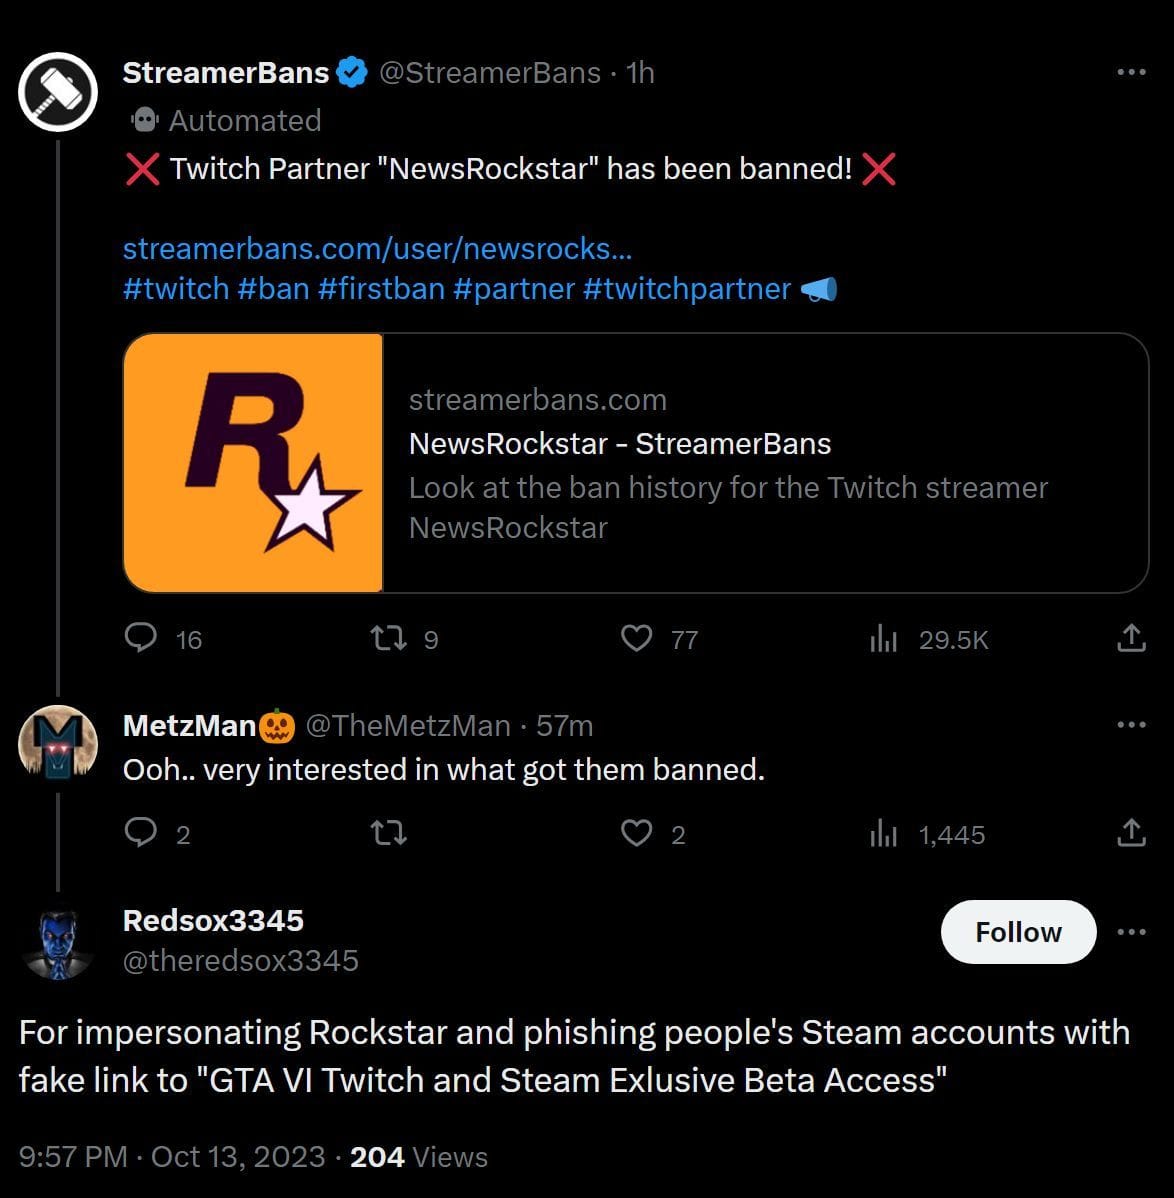Click the verified blue checkmark next to StreamerBans
Viewport: 1174px width, 1198px height.
350,71
